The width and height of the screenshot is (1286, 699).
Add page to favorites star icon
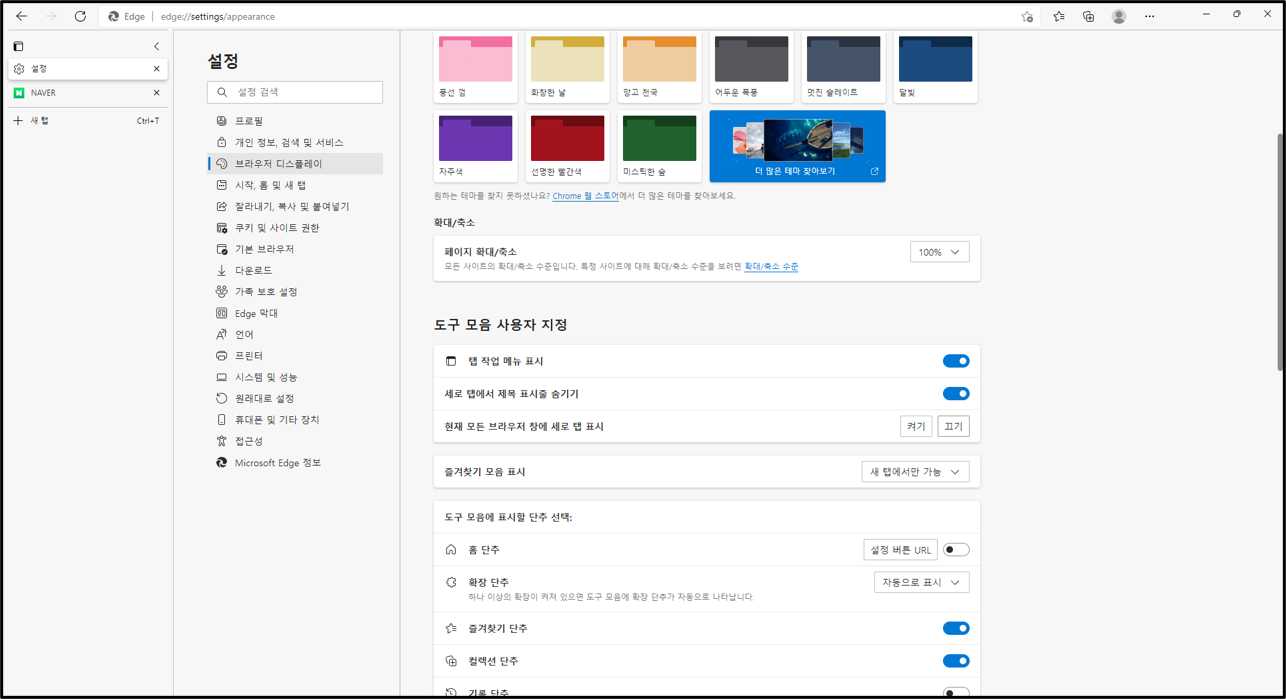[1027, 17]
